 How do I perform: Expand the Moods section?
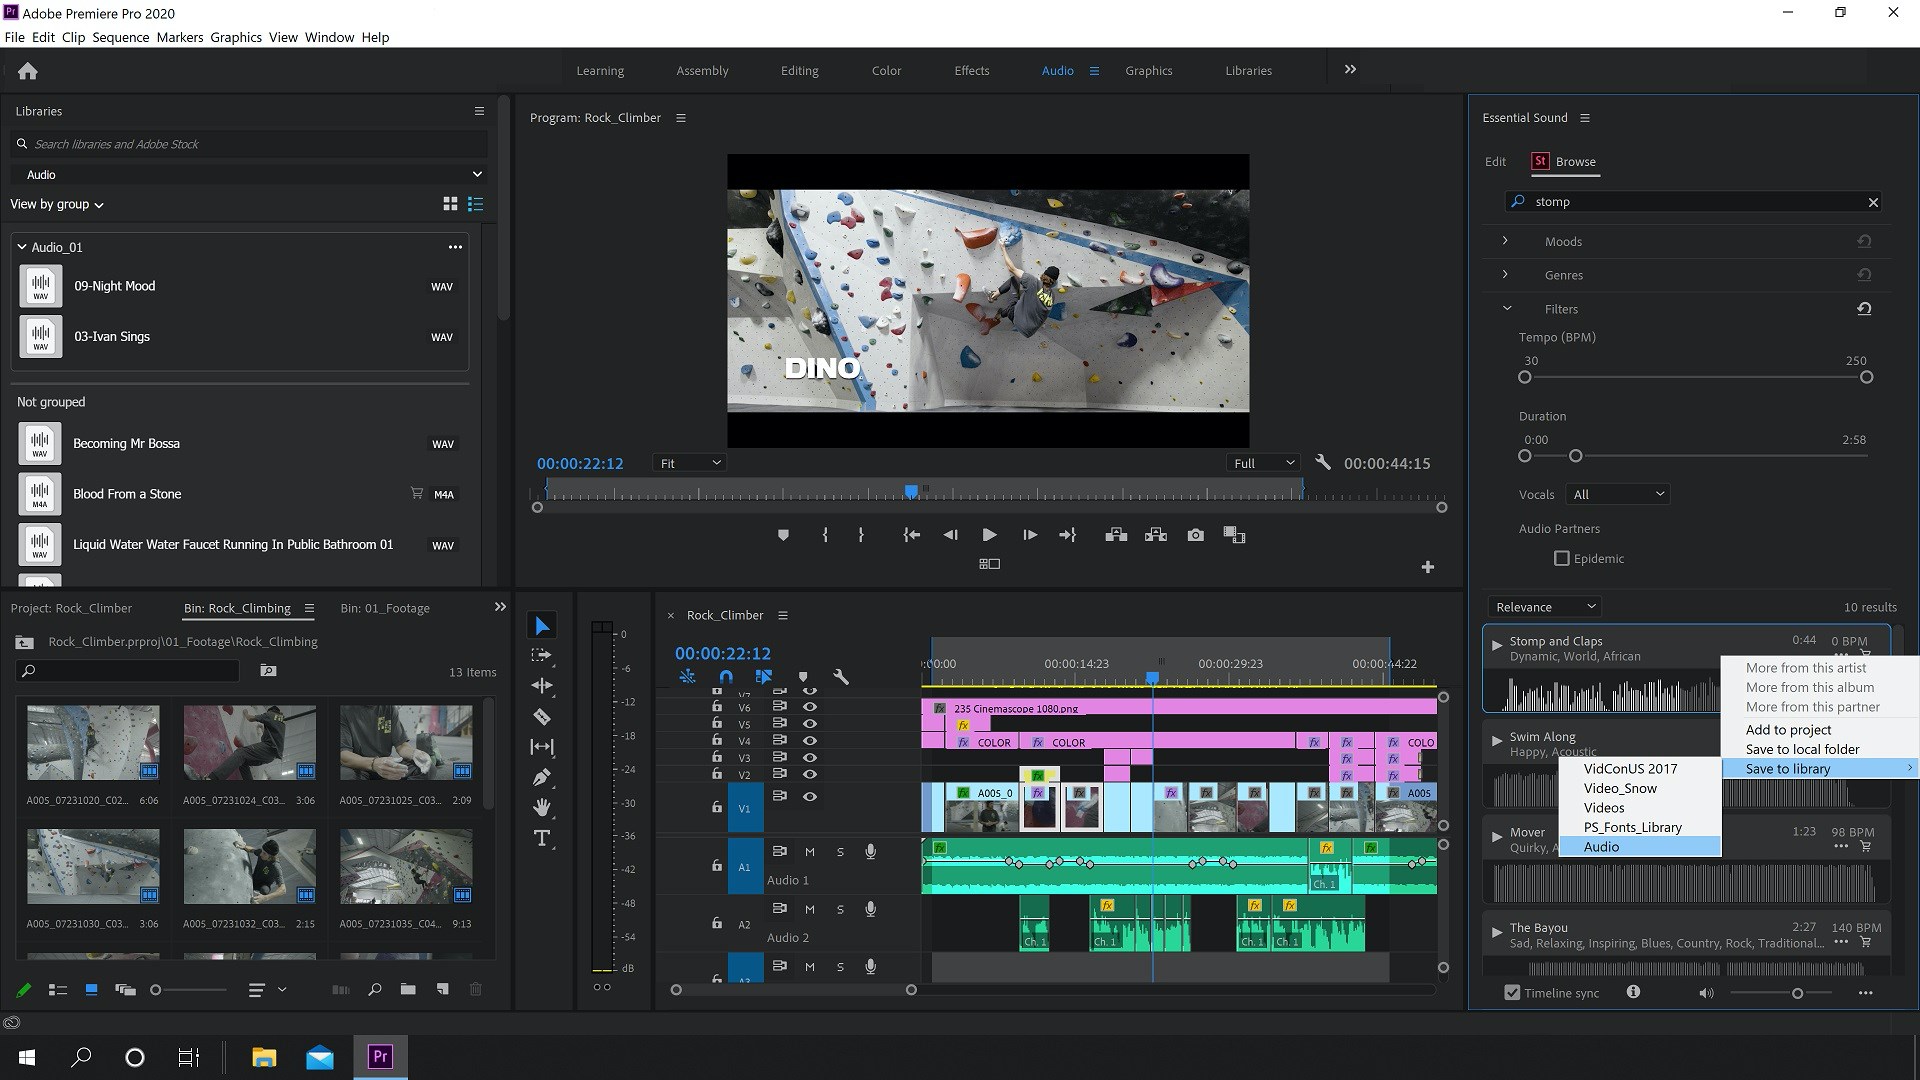coord(1505,241)
